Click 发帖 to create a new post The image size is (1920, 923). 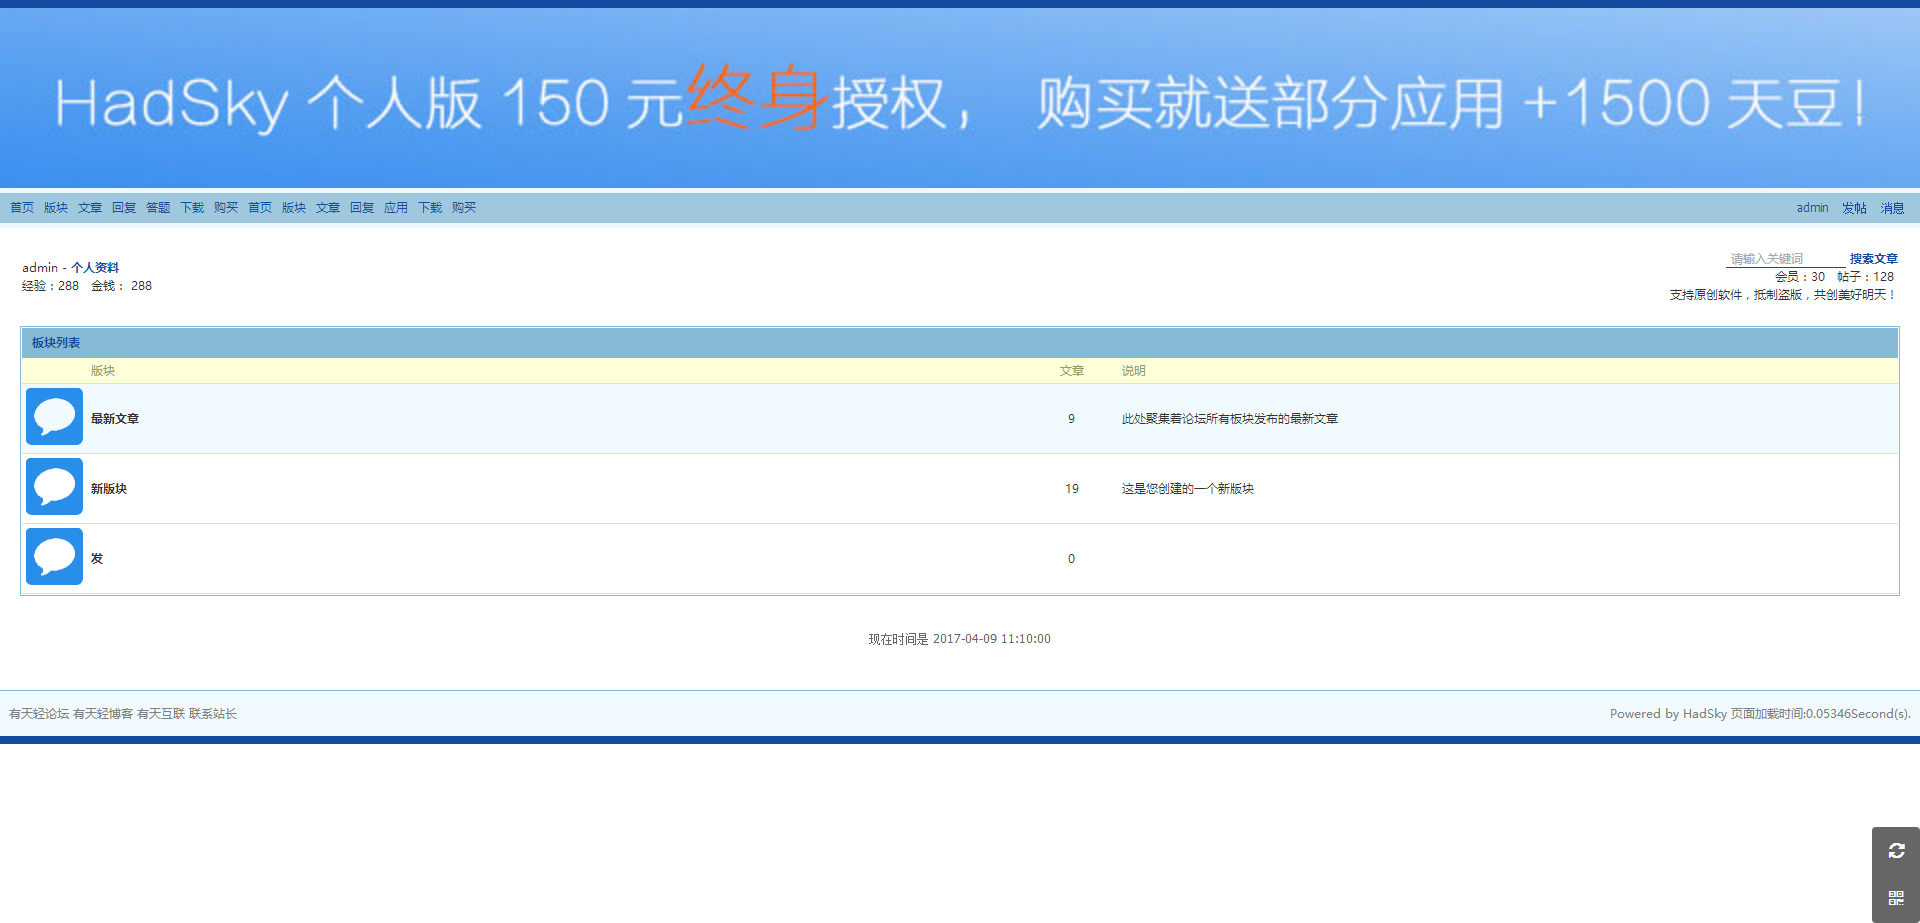coord(1854,208)
